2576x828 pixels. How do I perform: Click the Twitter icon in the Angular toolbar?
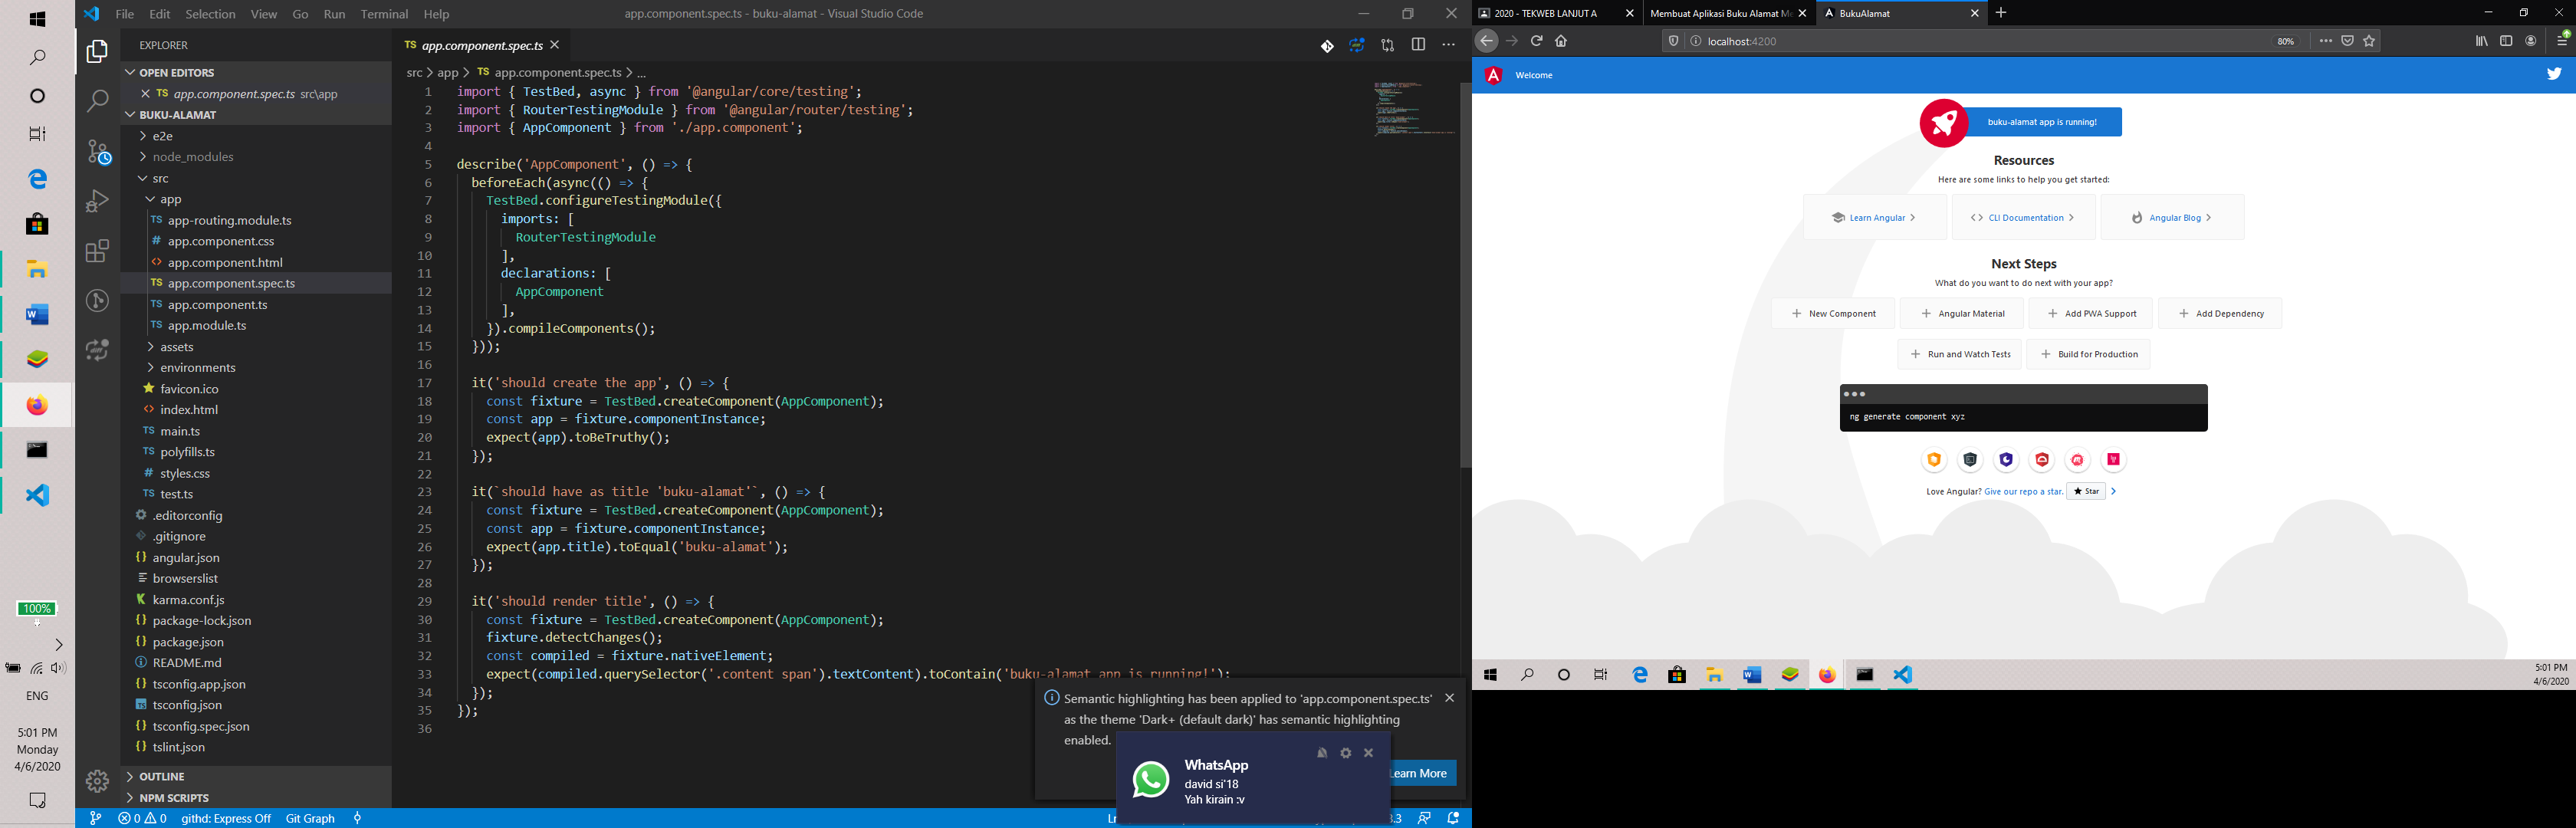tap(2554, 74)
